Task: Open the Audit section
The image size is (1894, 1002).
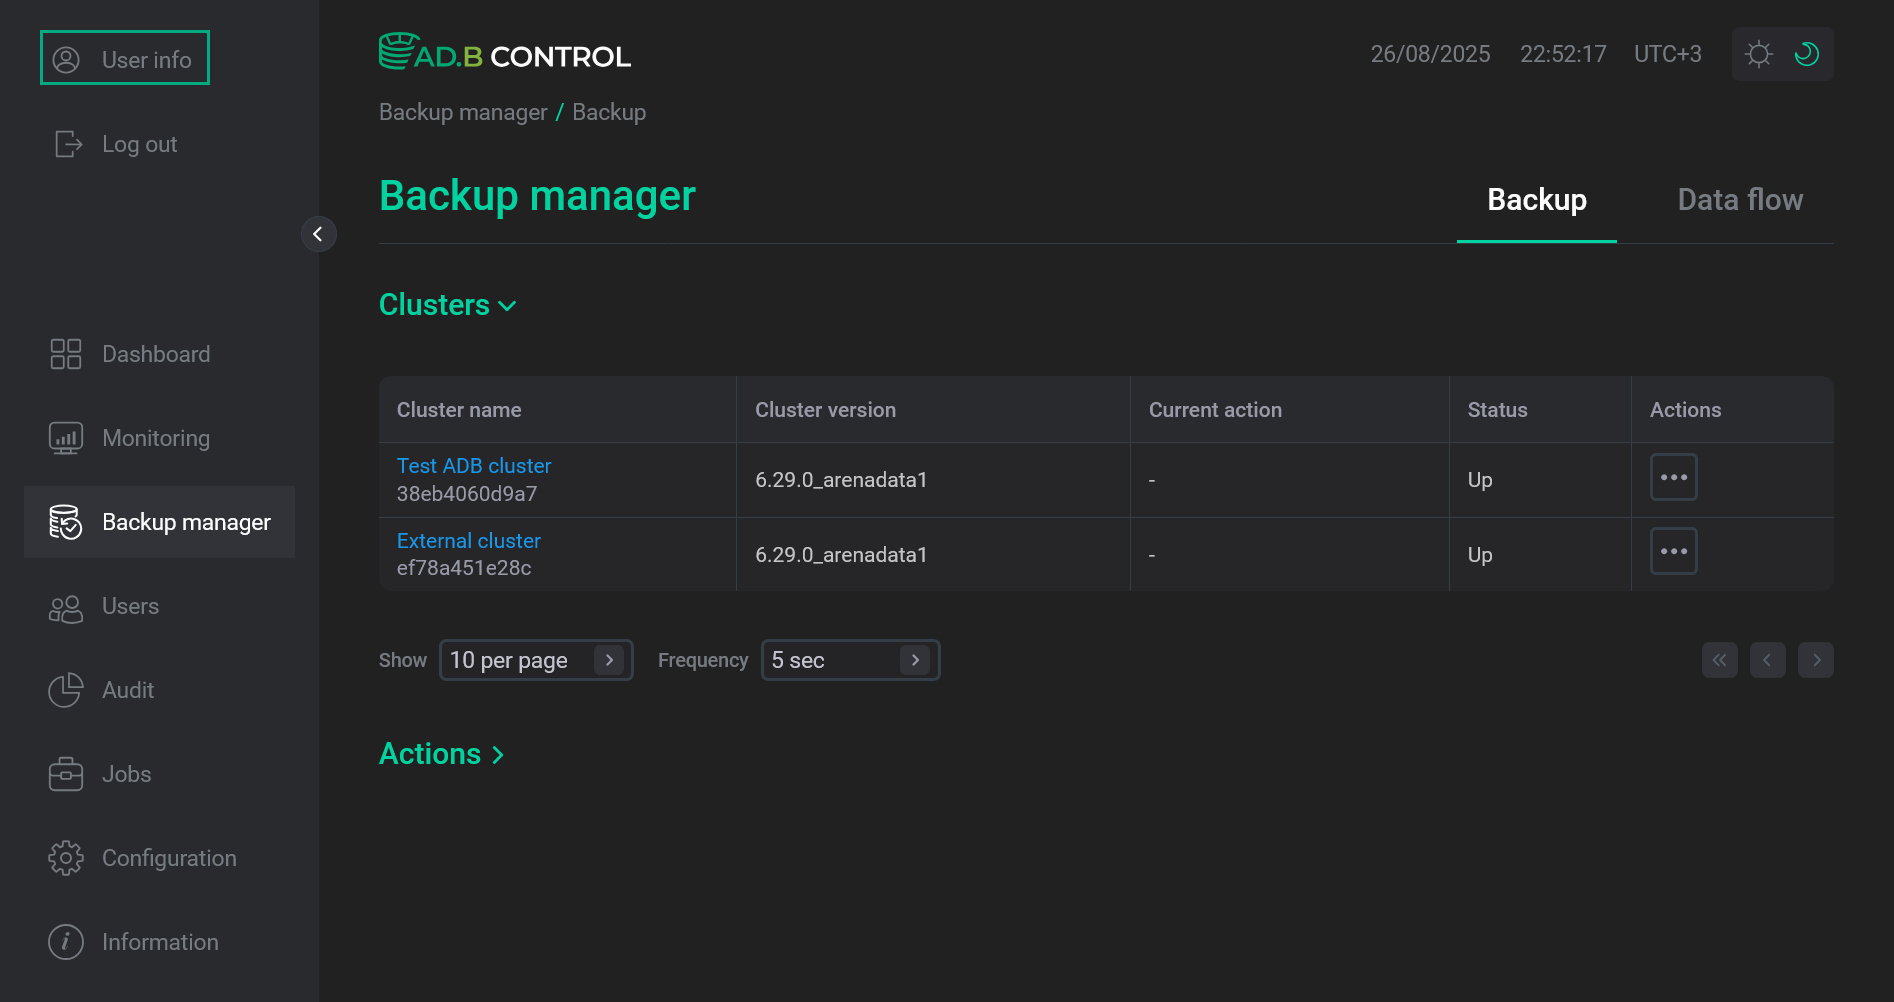Action: click(127, 690)
